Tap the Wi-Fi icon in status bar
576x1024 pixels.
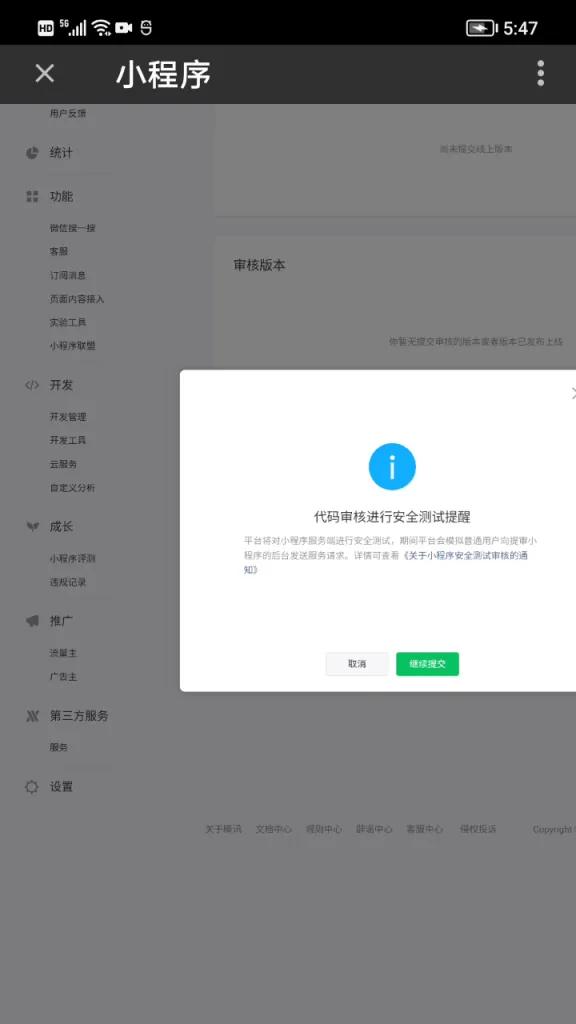pos(101,27)
